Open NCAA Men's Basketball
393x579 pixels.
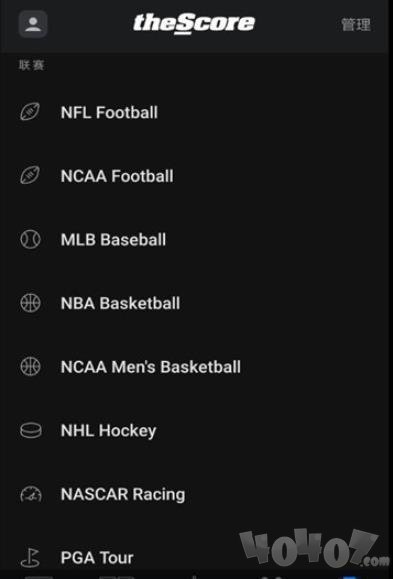(x=151, y=367)
